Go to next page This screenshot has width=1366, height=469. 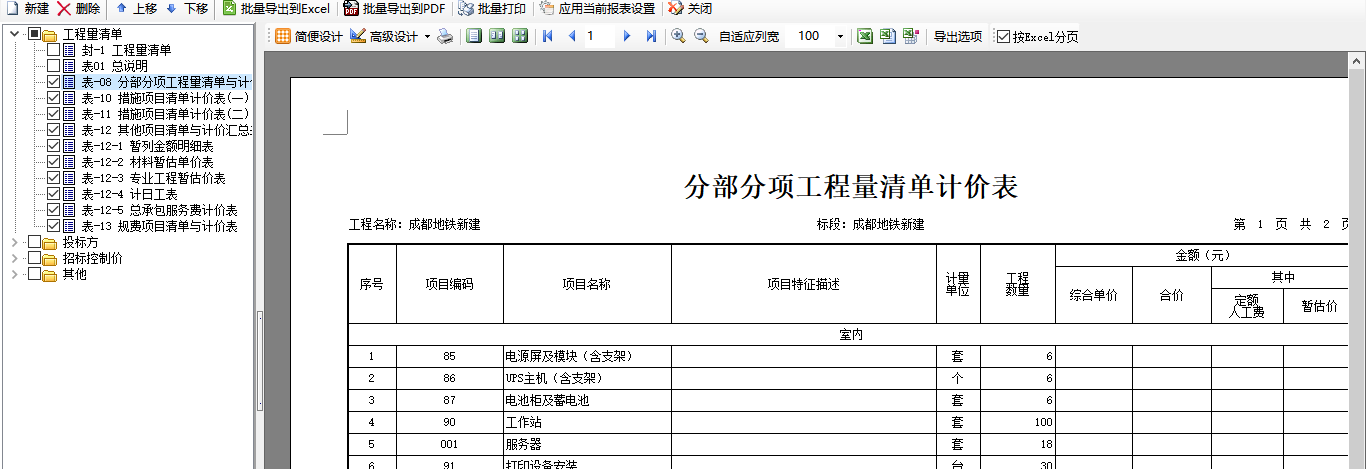[x=626, y=36]
